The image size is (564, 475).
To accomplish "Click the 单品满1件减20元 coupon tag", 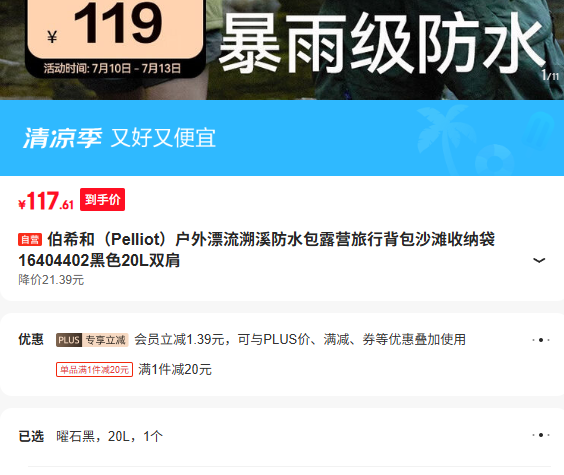I will pyautogui.click(x=94, y=370).
